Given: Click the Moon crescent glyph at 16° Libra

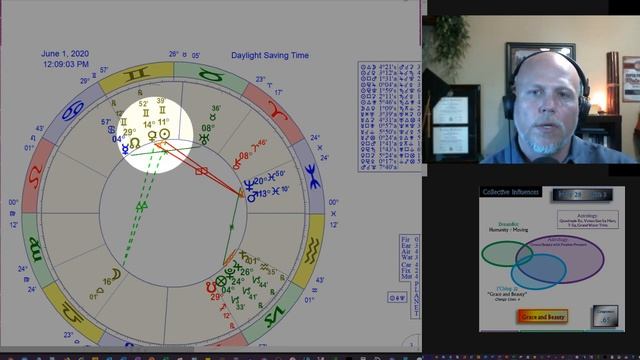Looking at the screenshot, I should click(x=116, y=274).
